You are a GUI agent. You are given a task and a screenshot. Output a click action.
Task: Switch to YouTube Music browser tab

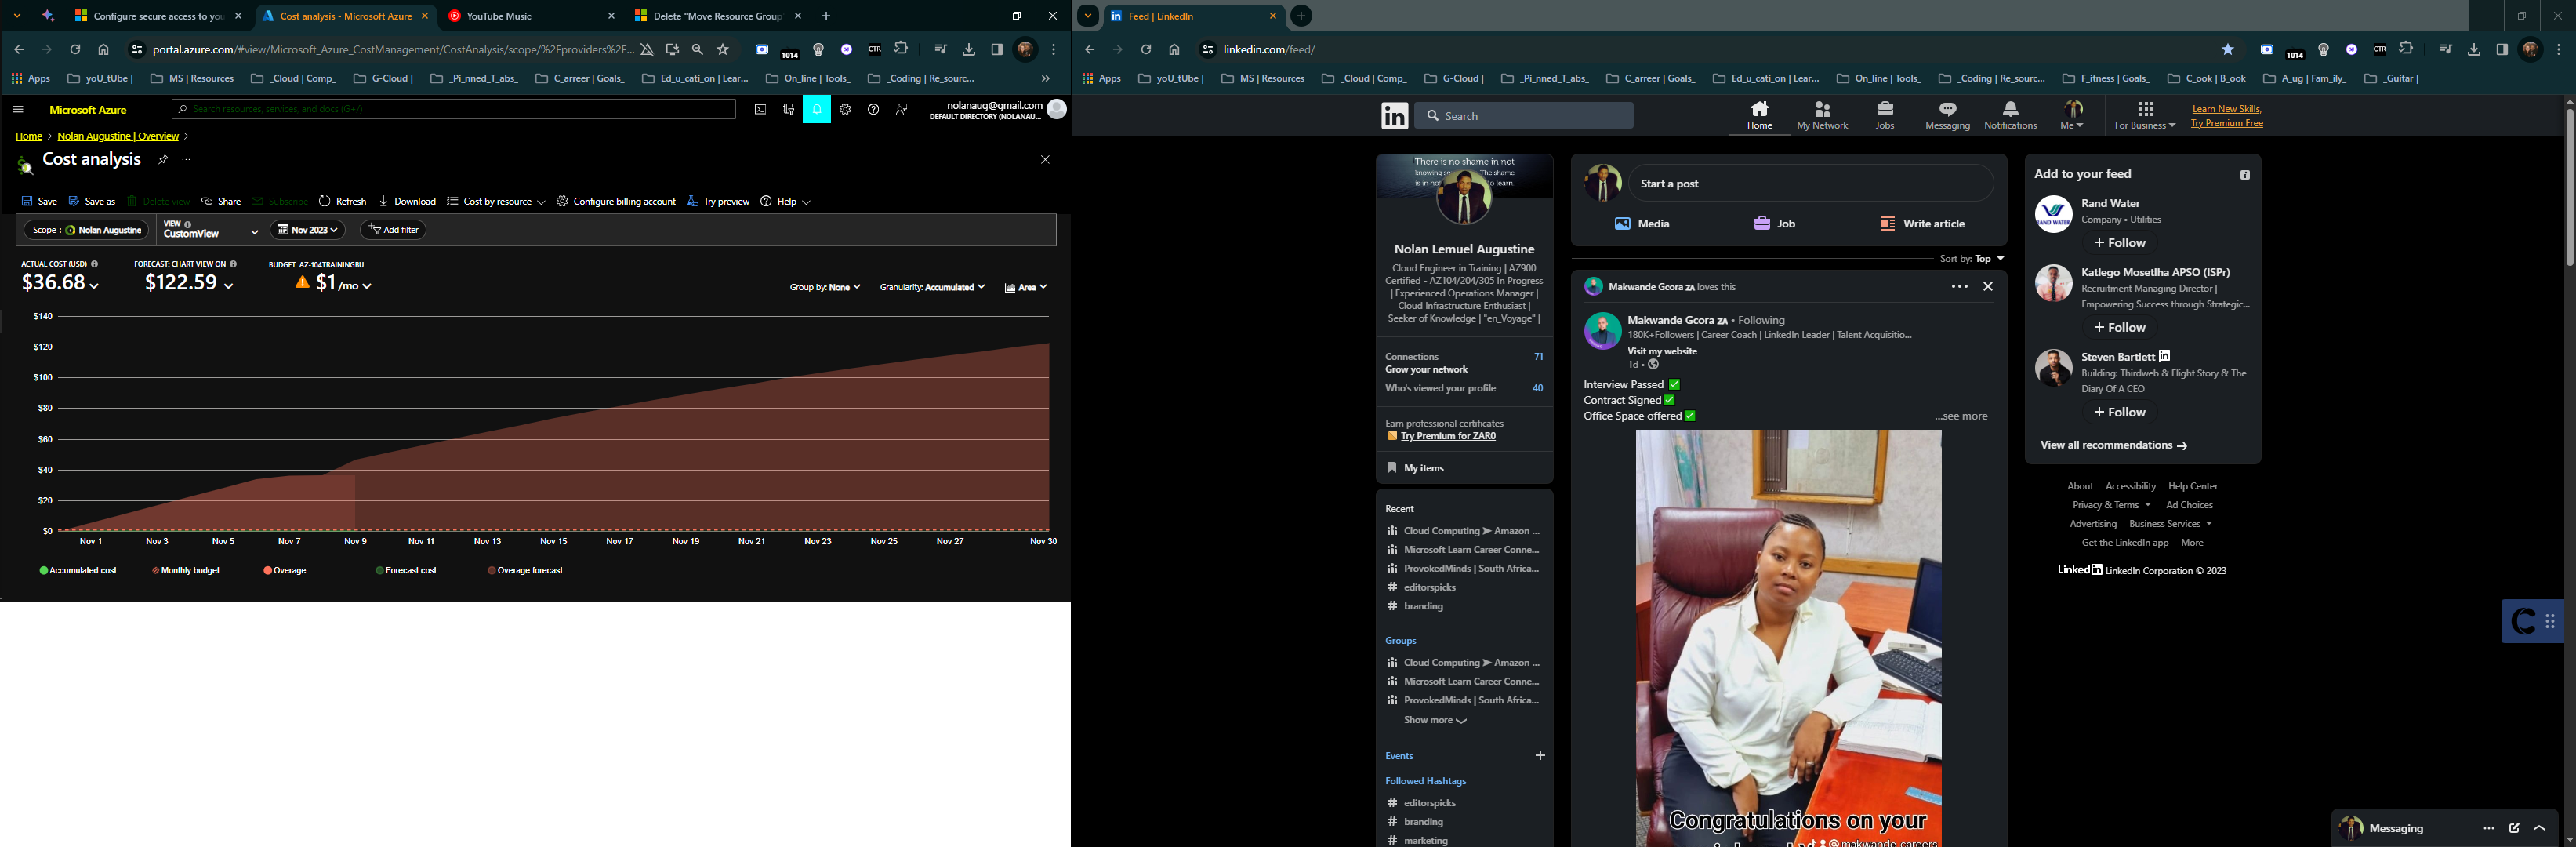pyautogui.click(x=532, y=16)
